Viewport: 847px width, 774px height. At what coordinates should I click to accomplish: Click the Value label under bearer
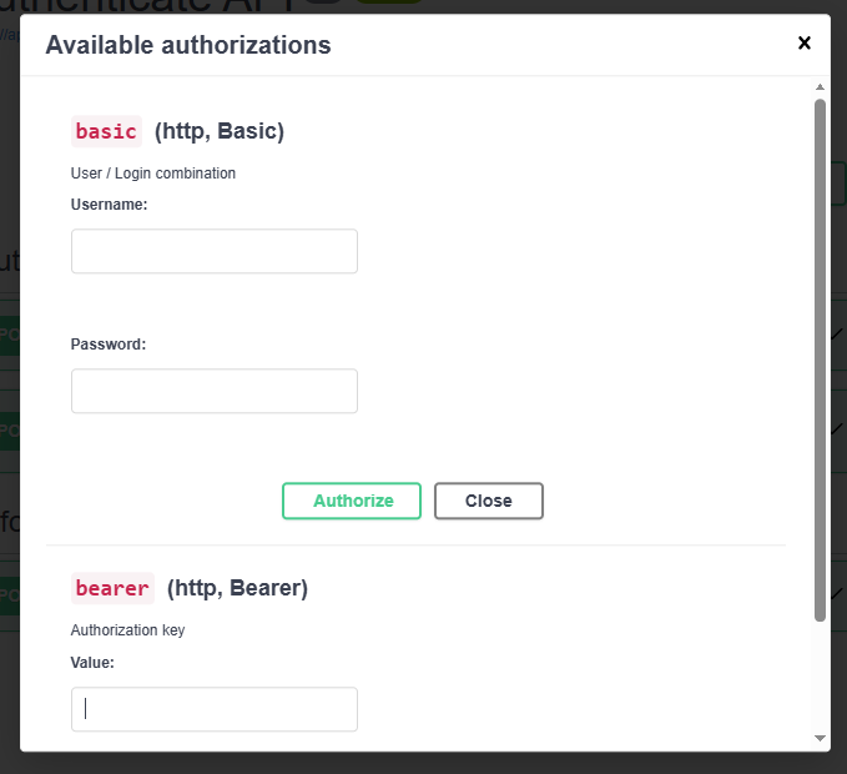[92, 663]
